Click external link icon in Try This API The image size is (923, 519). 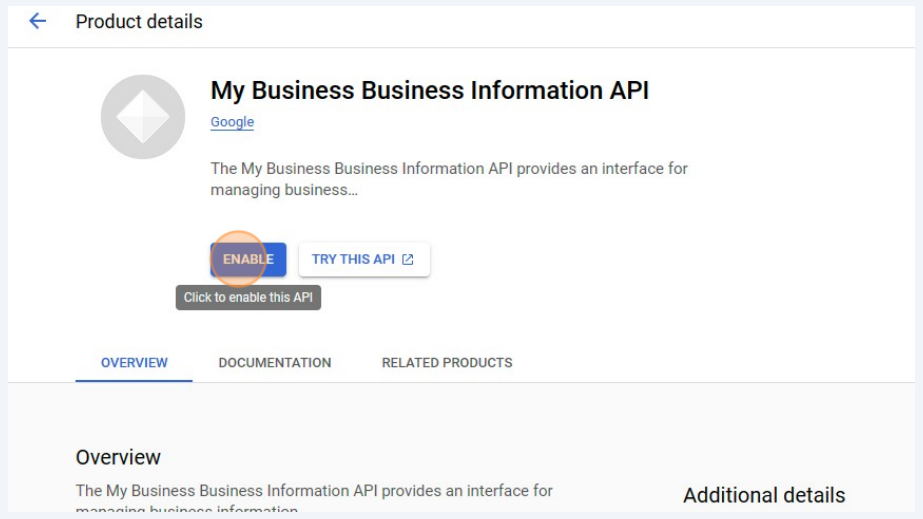click(407, 260)
